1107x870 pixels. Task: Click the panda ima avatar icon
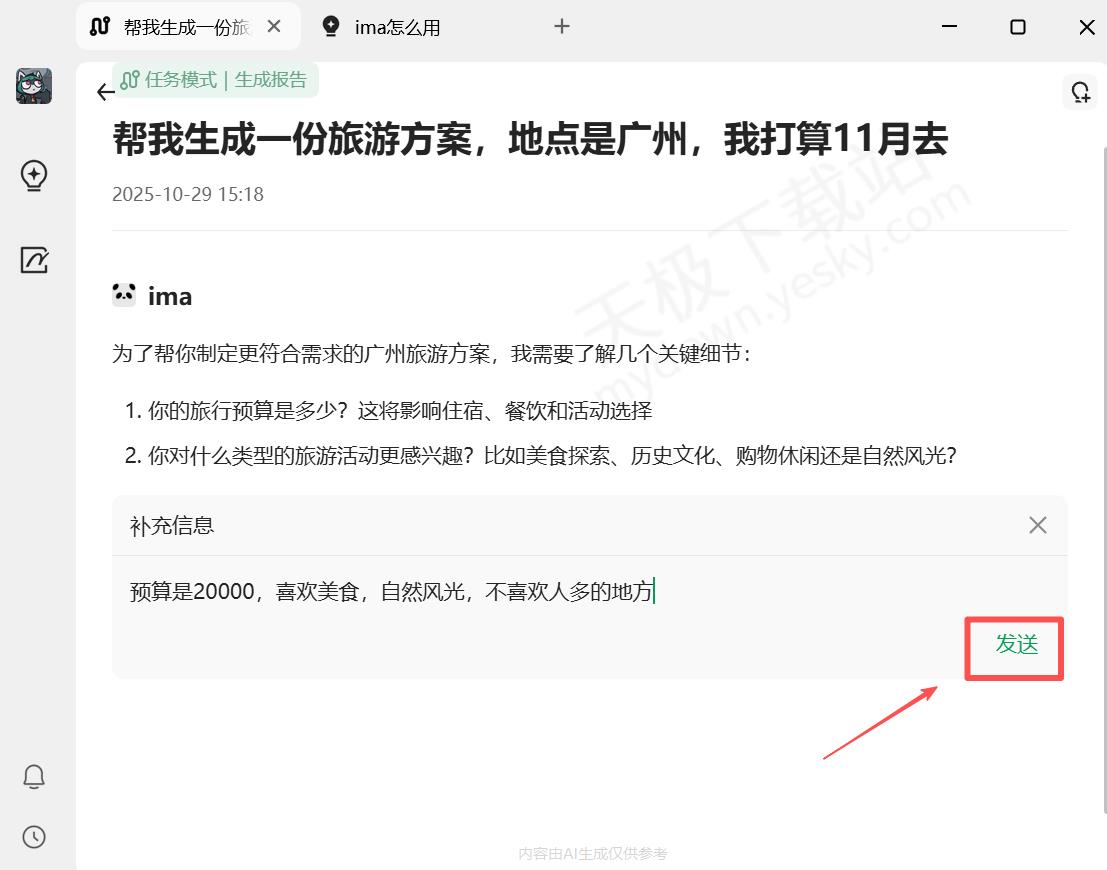[x=124, y=295]
